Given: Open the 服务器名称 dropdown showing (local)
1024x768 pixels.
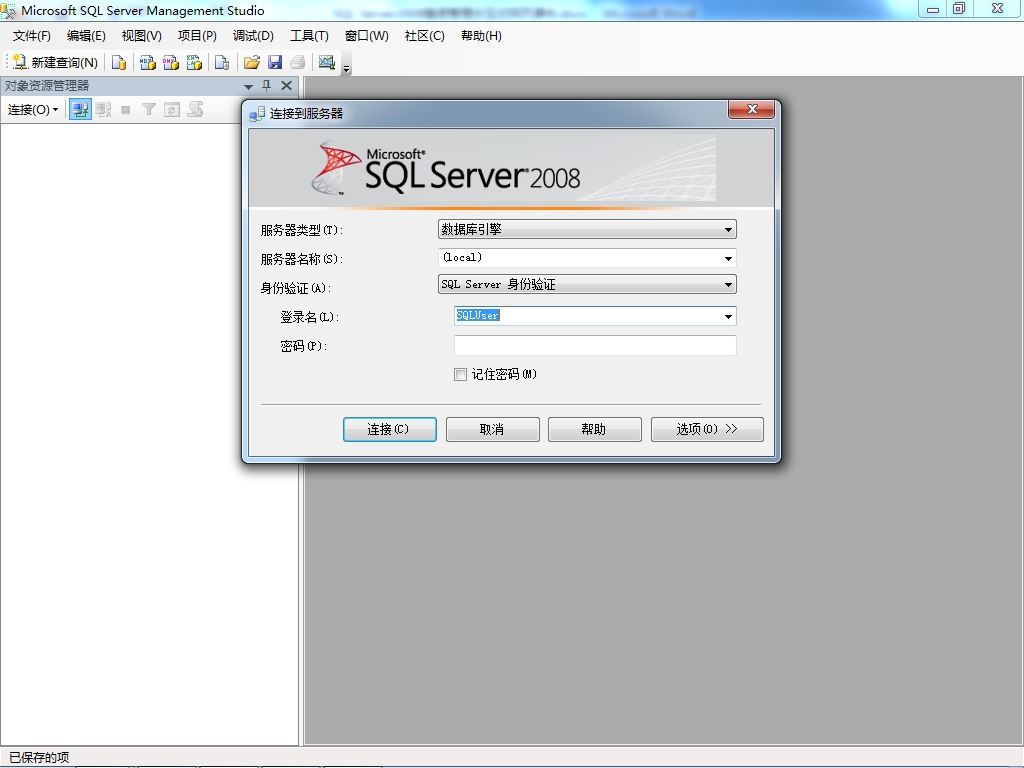Looking at the screenshot, I should click(x=587, y=258).
